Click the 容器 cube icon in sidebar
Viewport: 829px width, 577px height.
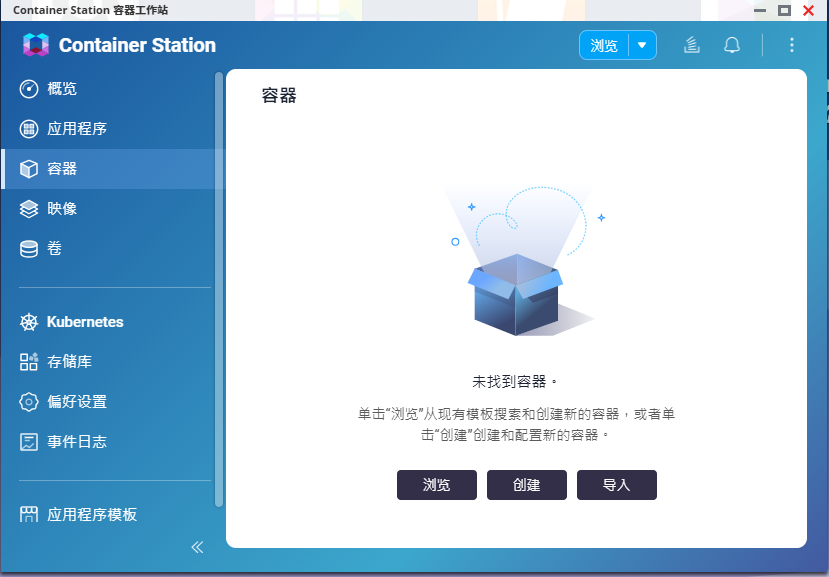coord(29,169)
